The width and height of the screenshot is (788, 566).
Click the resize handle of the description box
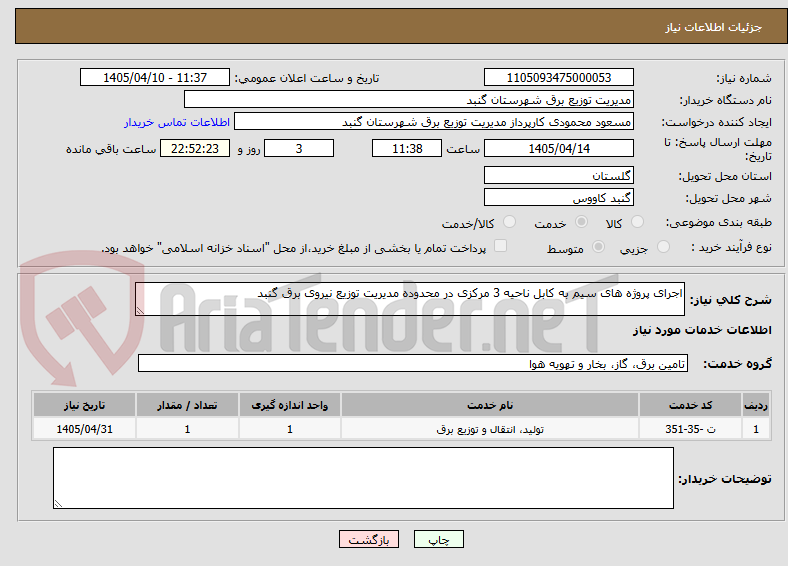pyautogui.click(x=140, y=311)
